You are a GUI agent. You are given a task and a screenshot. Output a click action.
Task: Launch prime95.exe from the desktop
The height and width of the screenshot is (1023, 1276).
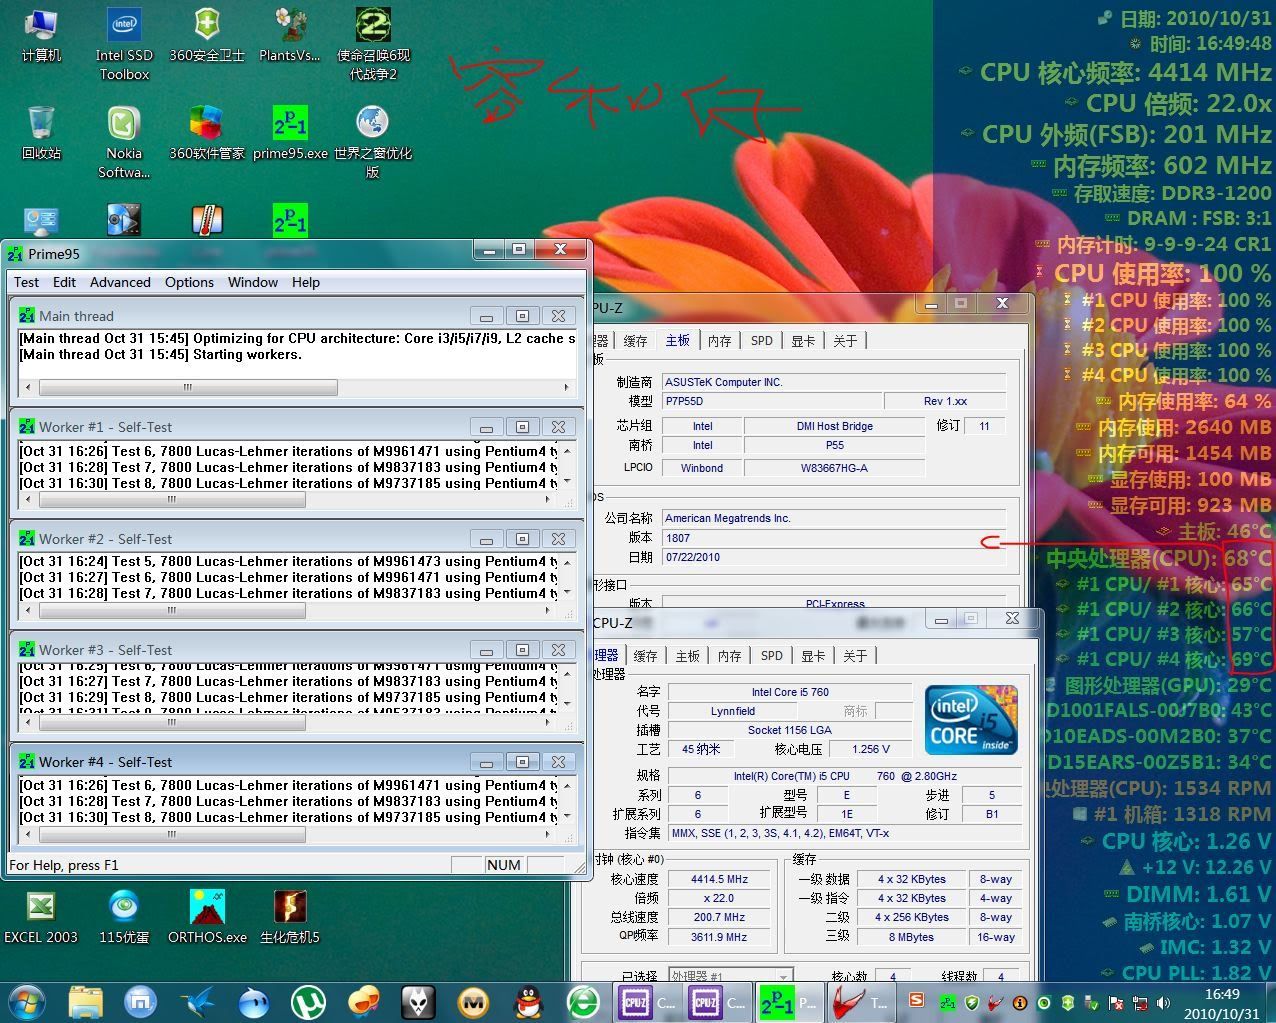point(290,132)
